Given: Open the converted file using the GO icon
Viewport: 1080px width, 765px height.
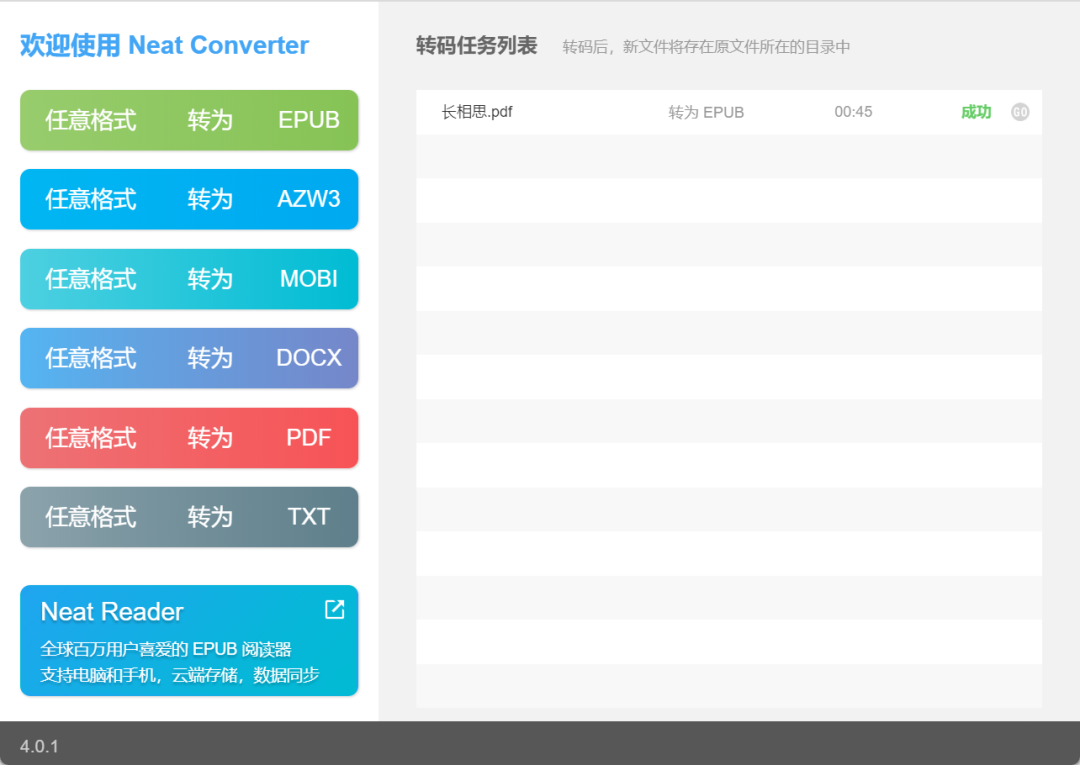Looking at the screenshot, I should point(1020,112).
